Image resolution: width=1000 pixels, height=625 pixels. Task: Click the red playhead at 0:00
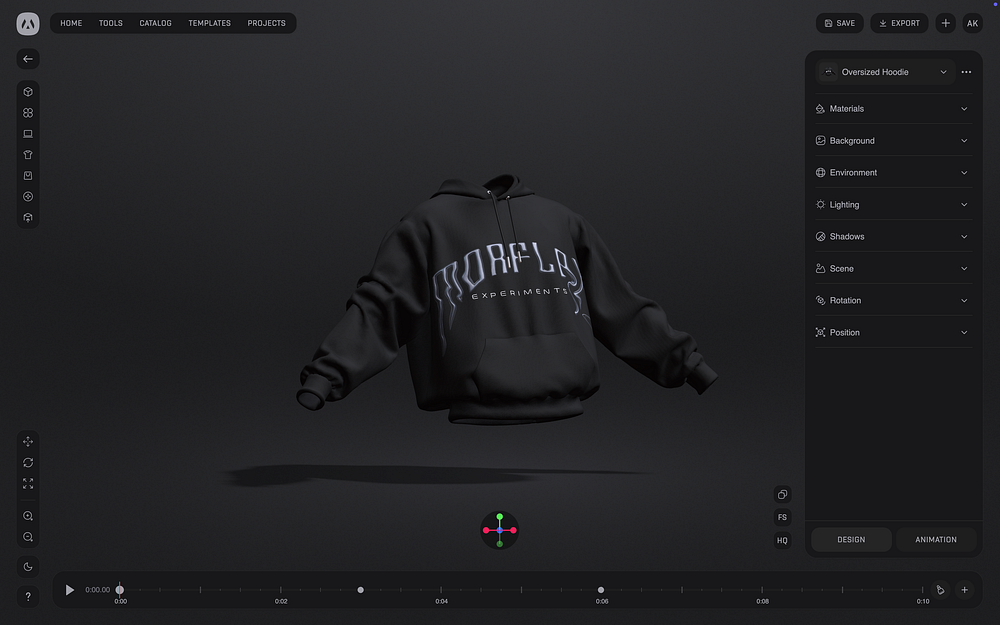pyautogui.click(x=120, y=590)
